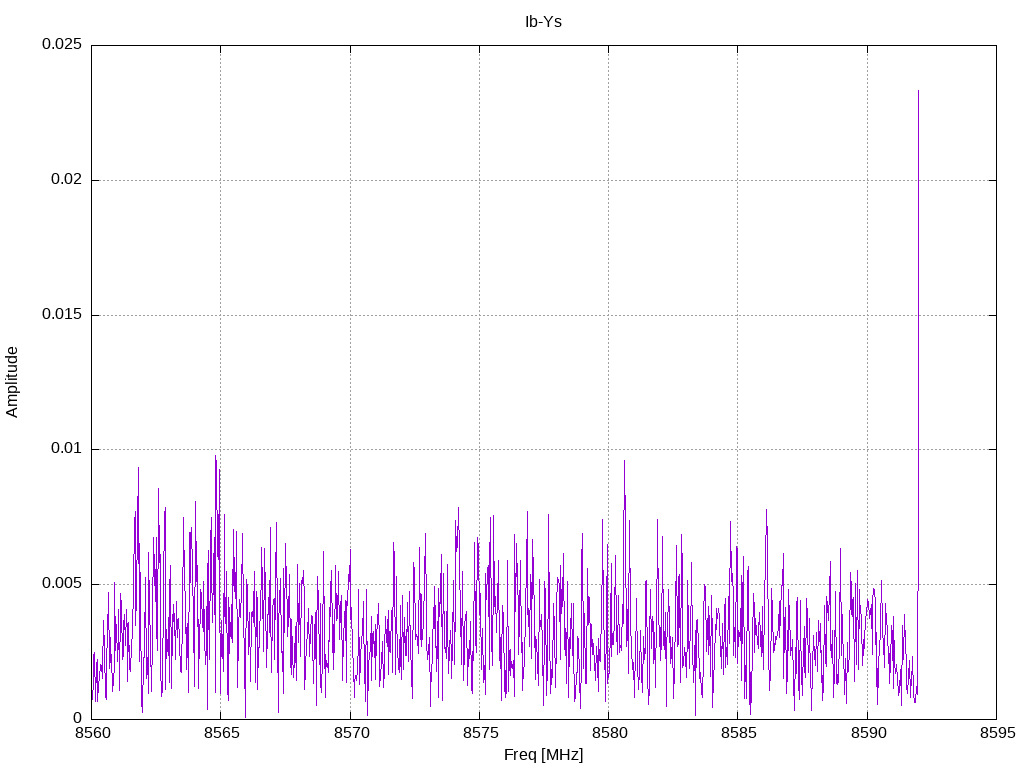Viewport: 1024px width, 768px height.
Task: Click the 0.01 y-axis tick label
Action: click(67, 449)
